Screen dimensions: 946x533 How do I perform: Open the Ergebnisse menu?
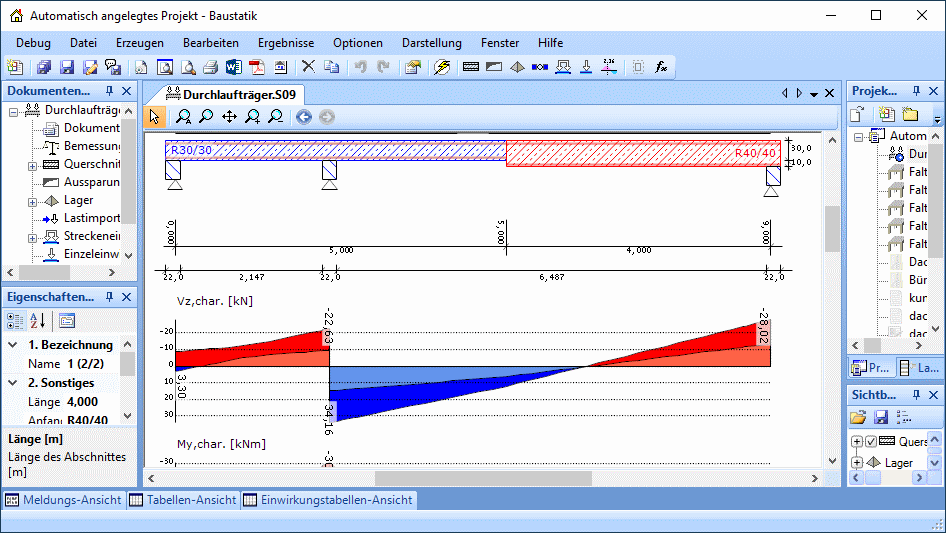click(286, 43)
